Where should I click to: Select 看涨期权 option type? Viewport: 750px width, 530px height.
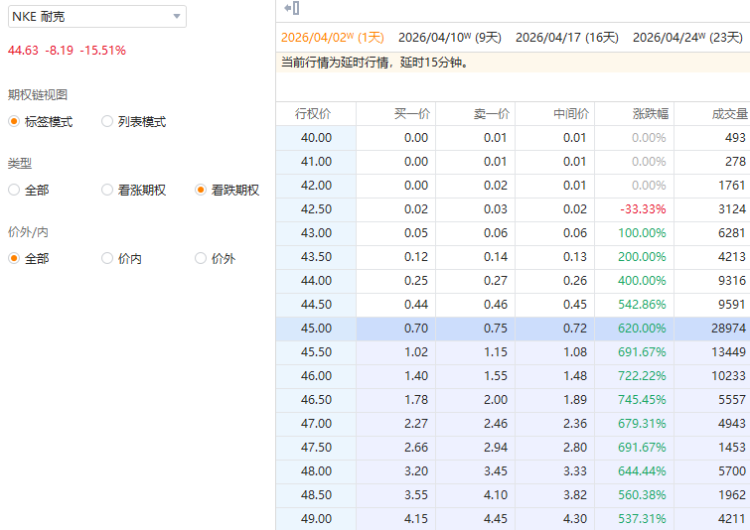pyautogui.click(x=108, y=190)
